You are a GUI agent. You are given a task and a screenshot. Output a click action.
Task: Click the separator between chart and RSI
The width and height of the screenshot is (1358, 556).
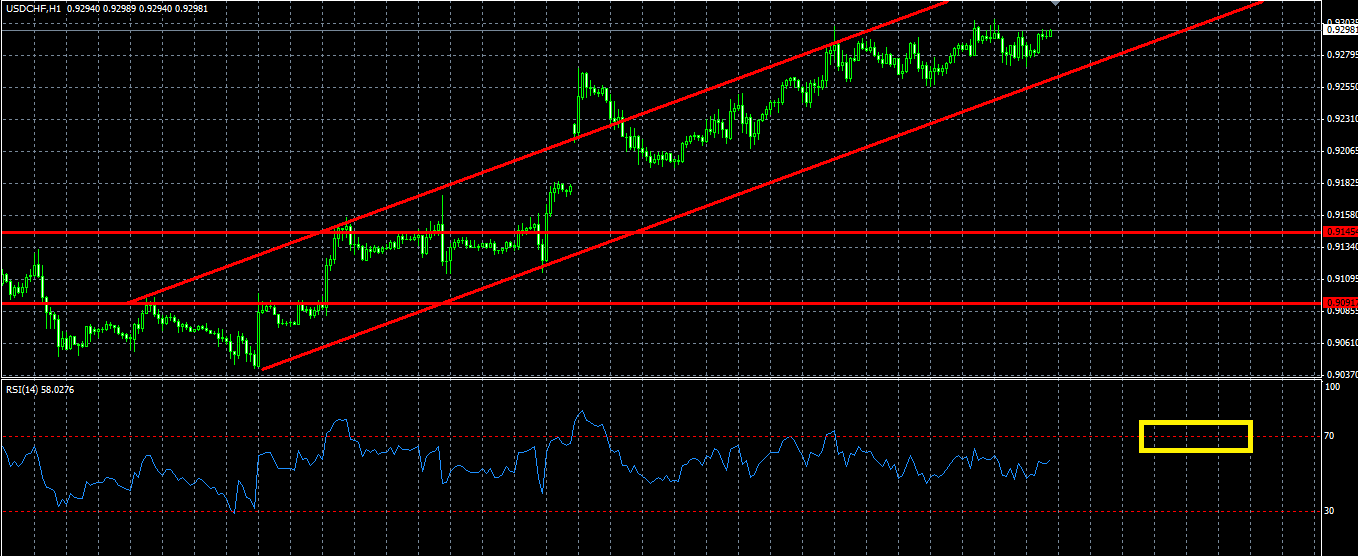click(660, 378)
